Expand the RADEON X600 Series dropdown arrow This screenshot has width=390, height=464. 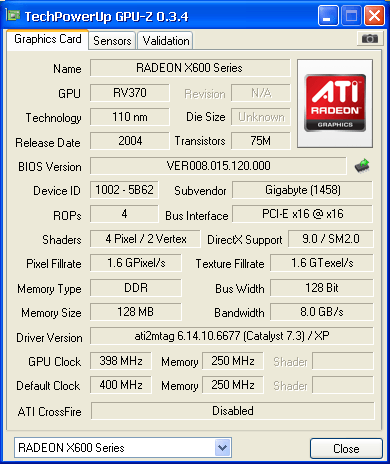pos(223,447)
